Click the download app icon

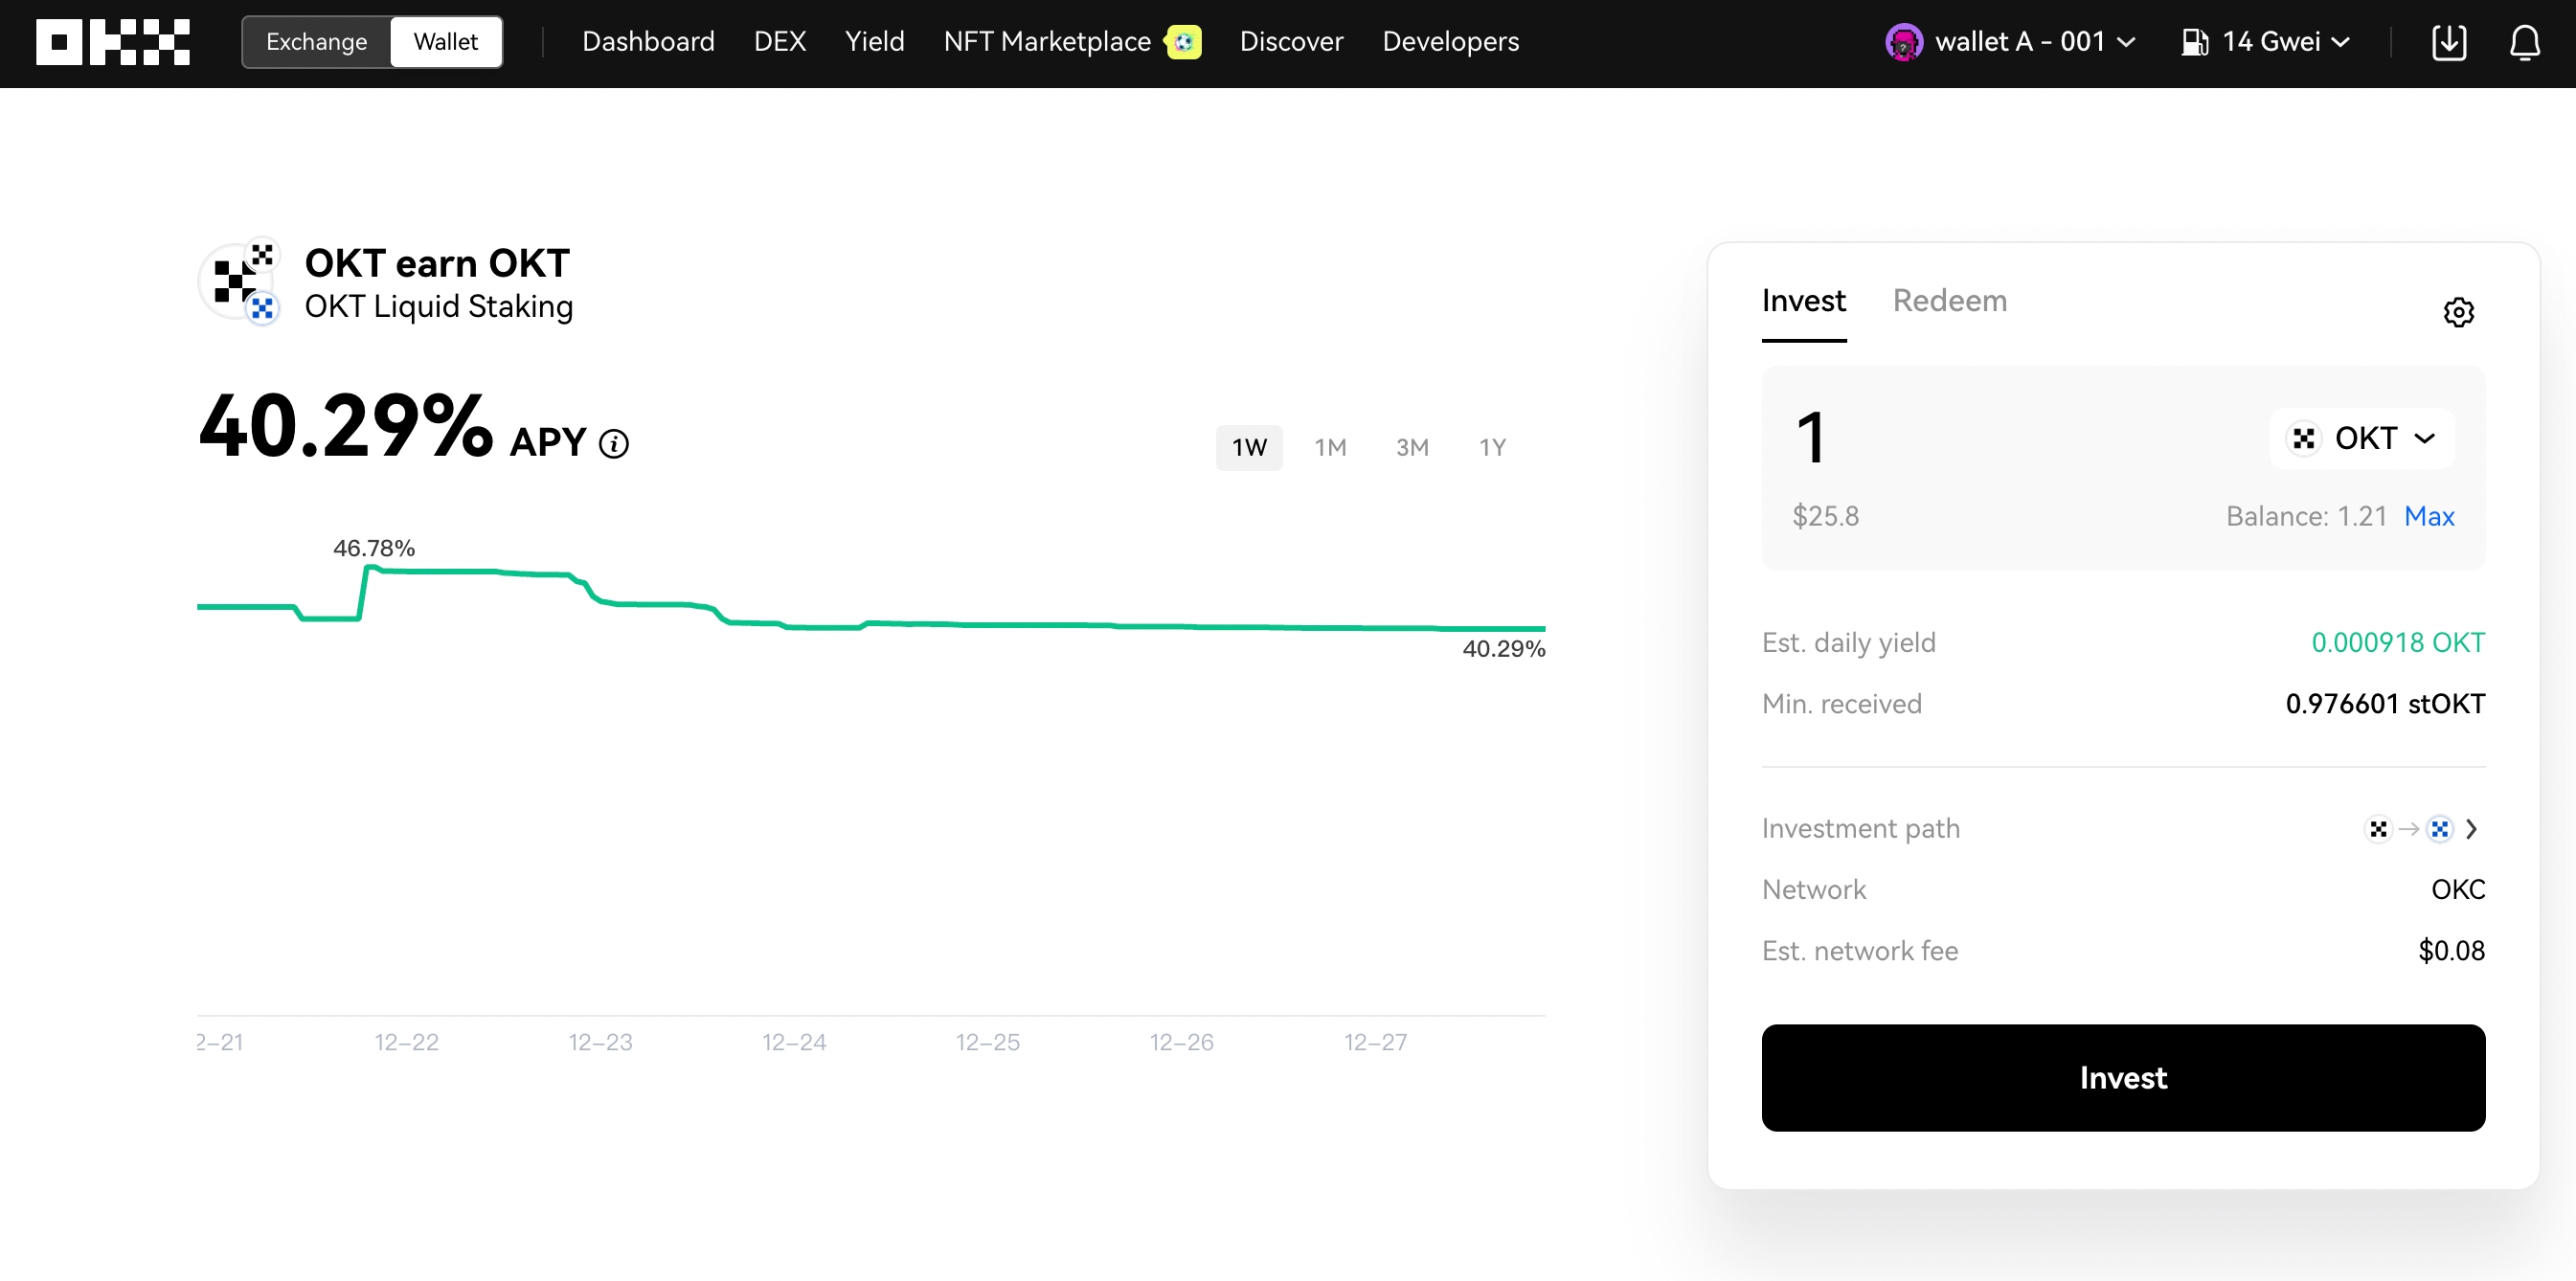[2448, 42]
